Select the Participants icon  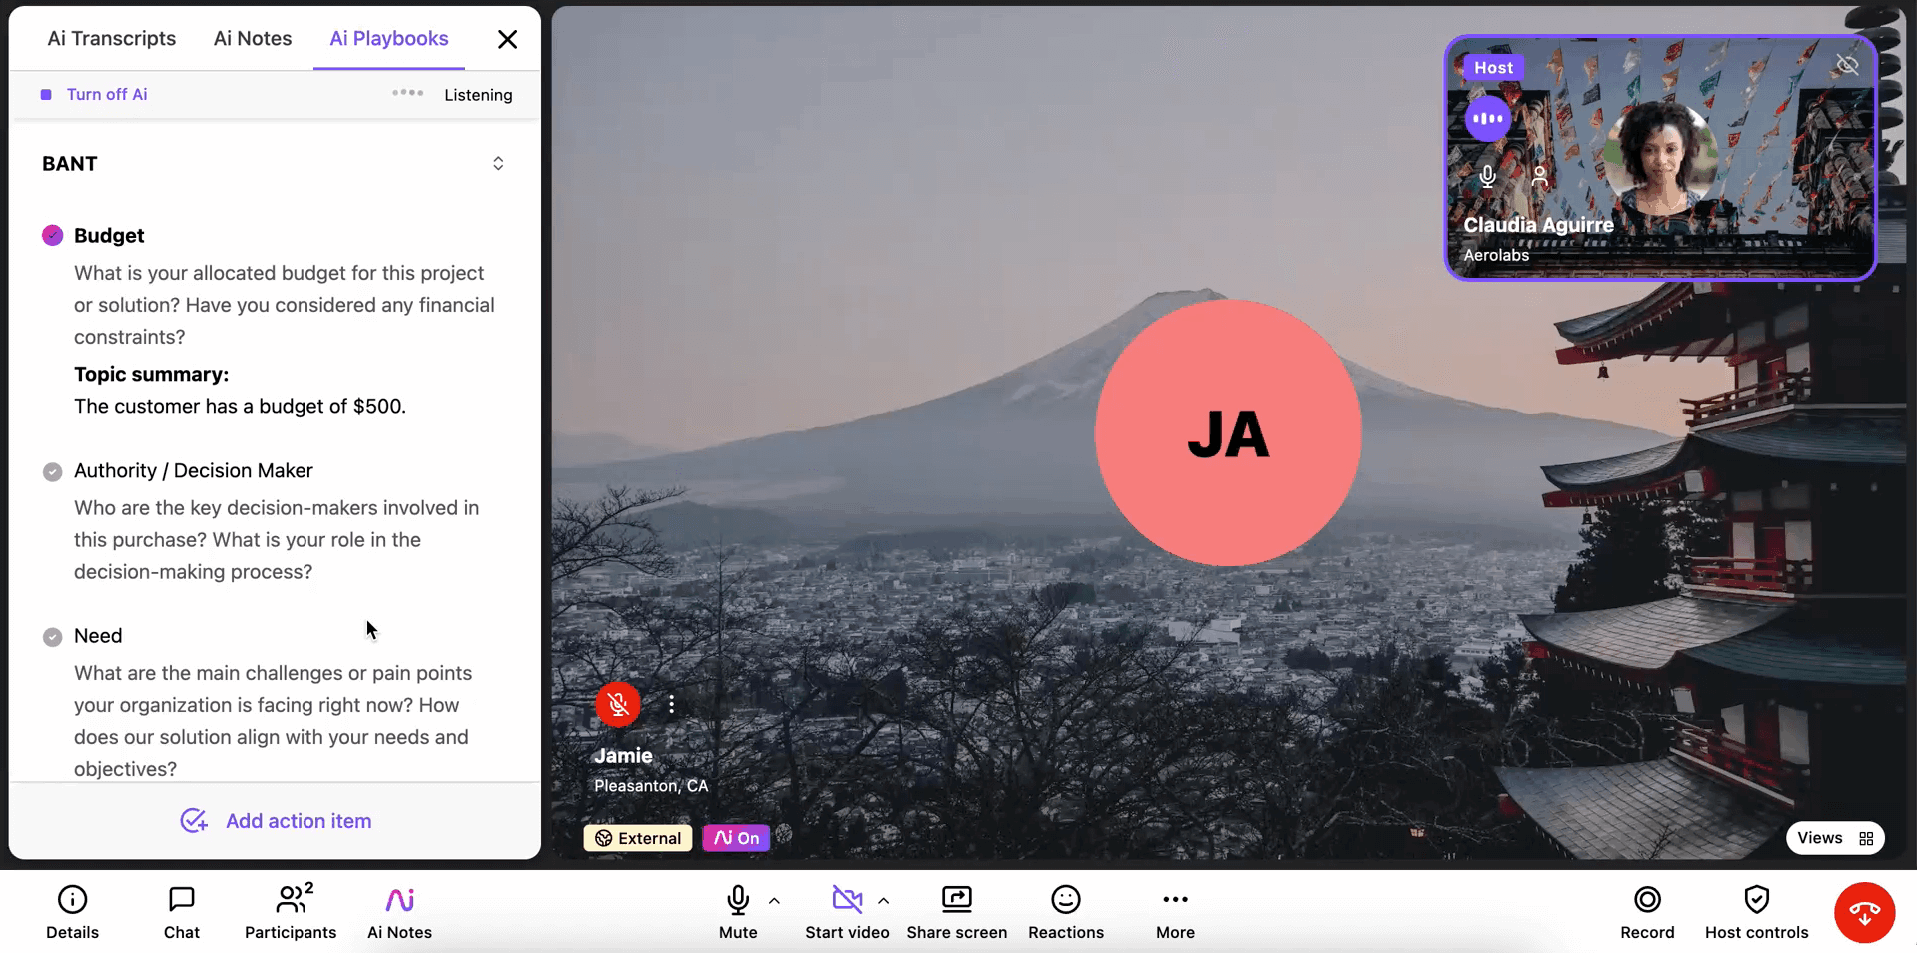pyautogui.click(x=290, y=910)
